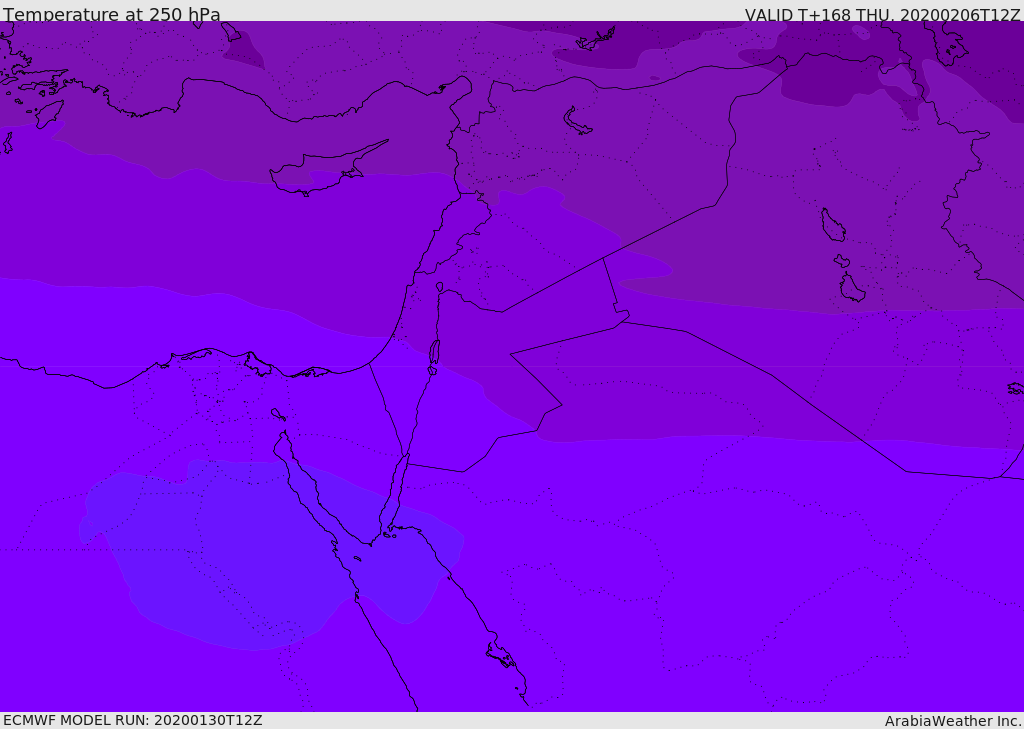Viewport: 1024px width, 729px height.
Task: Click the Sea of Galilee outline
Action: click(439, 287)
